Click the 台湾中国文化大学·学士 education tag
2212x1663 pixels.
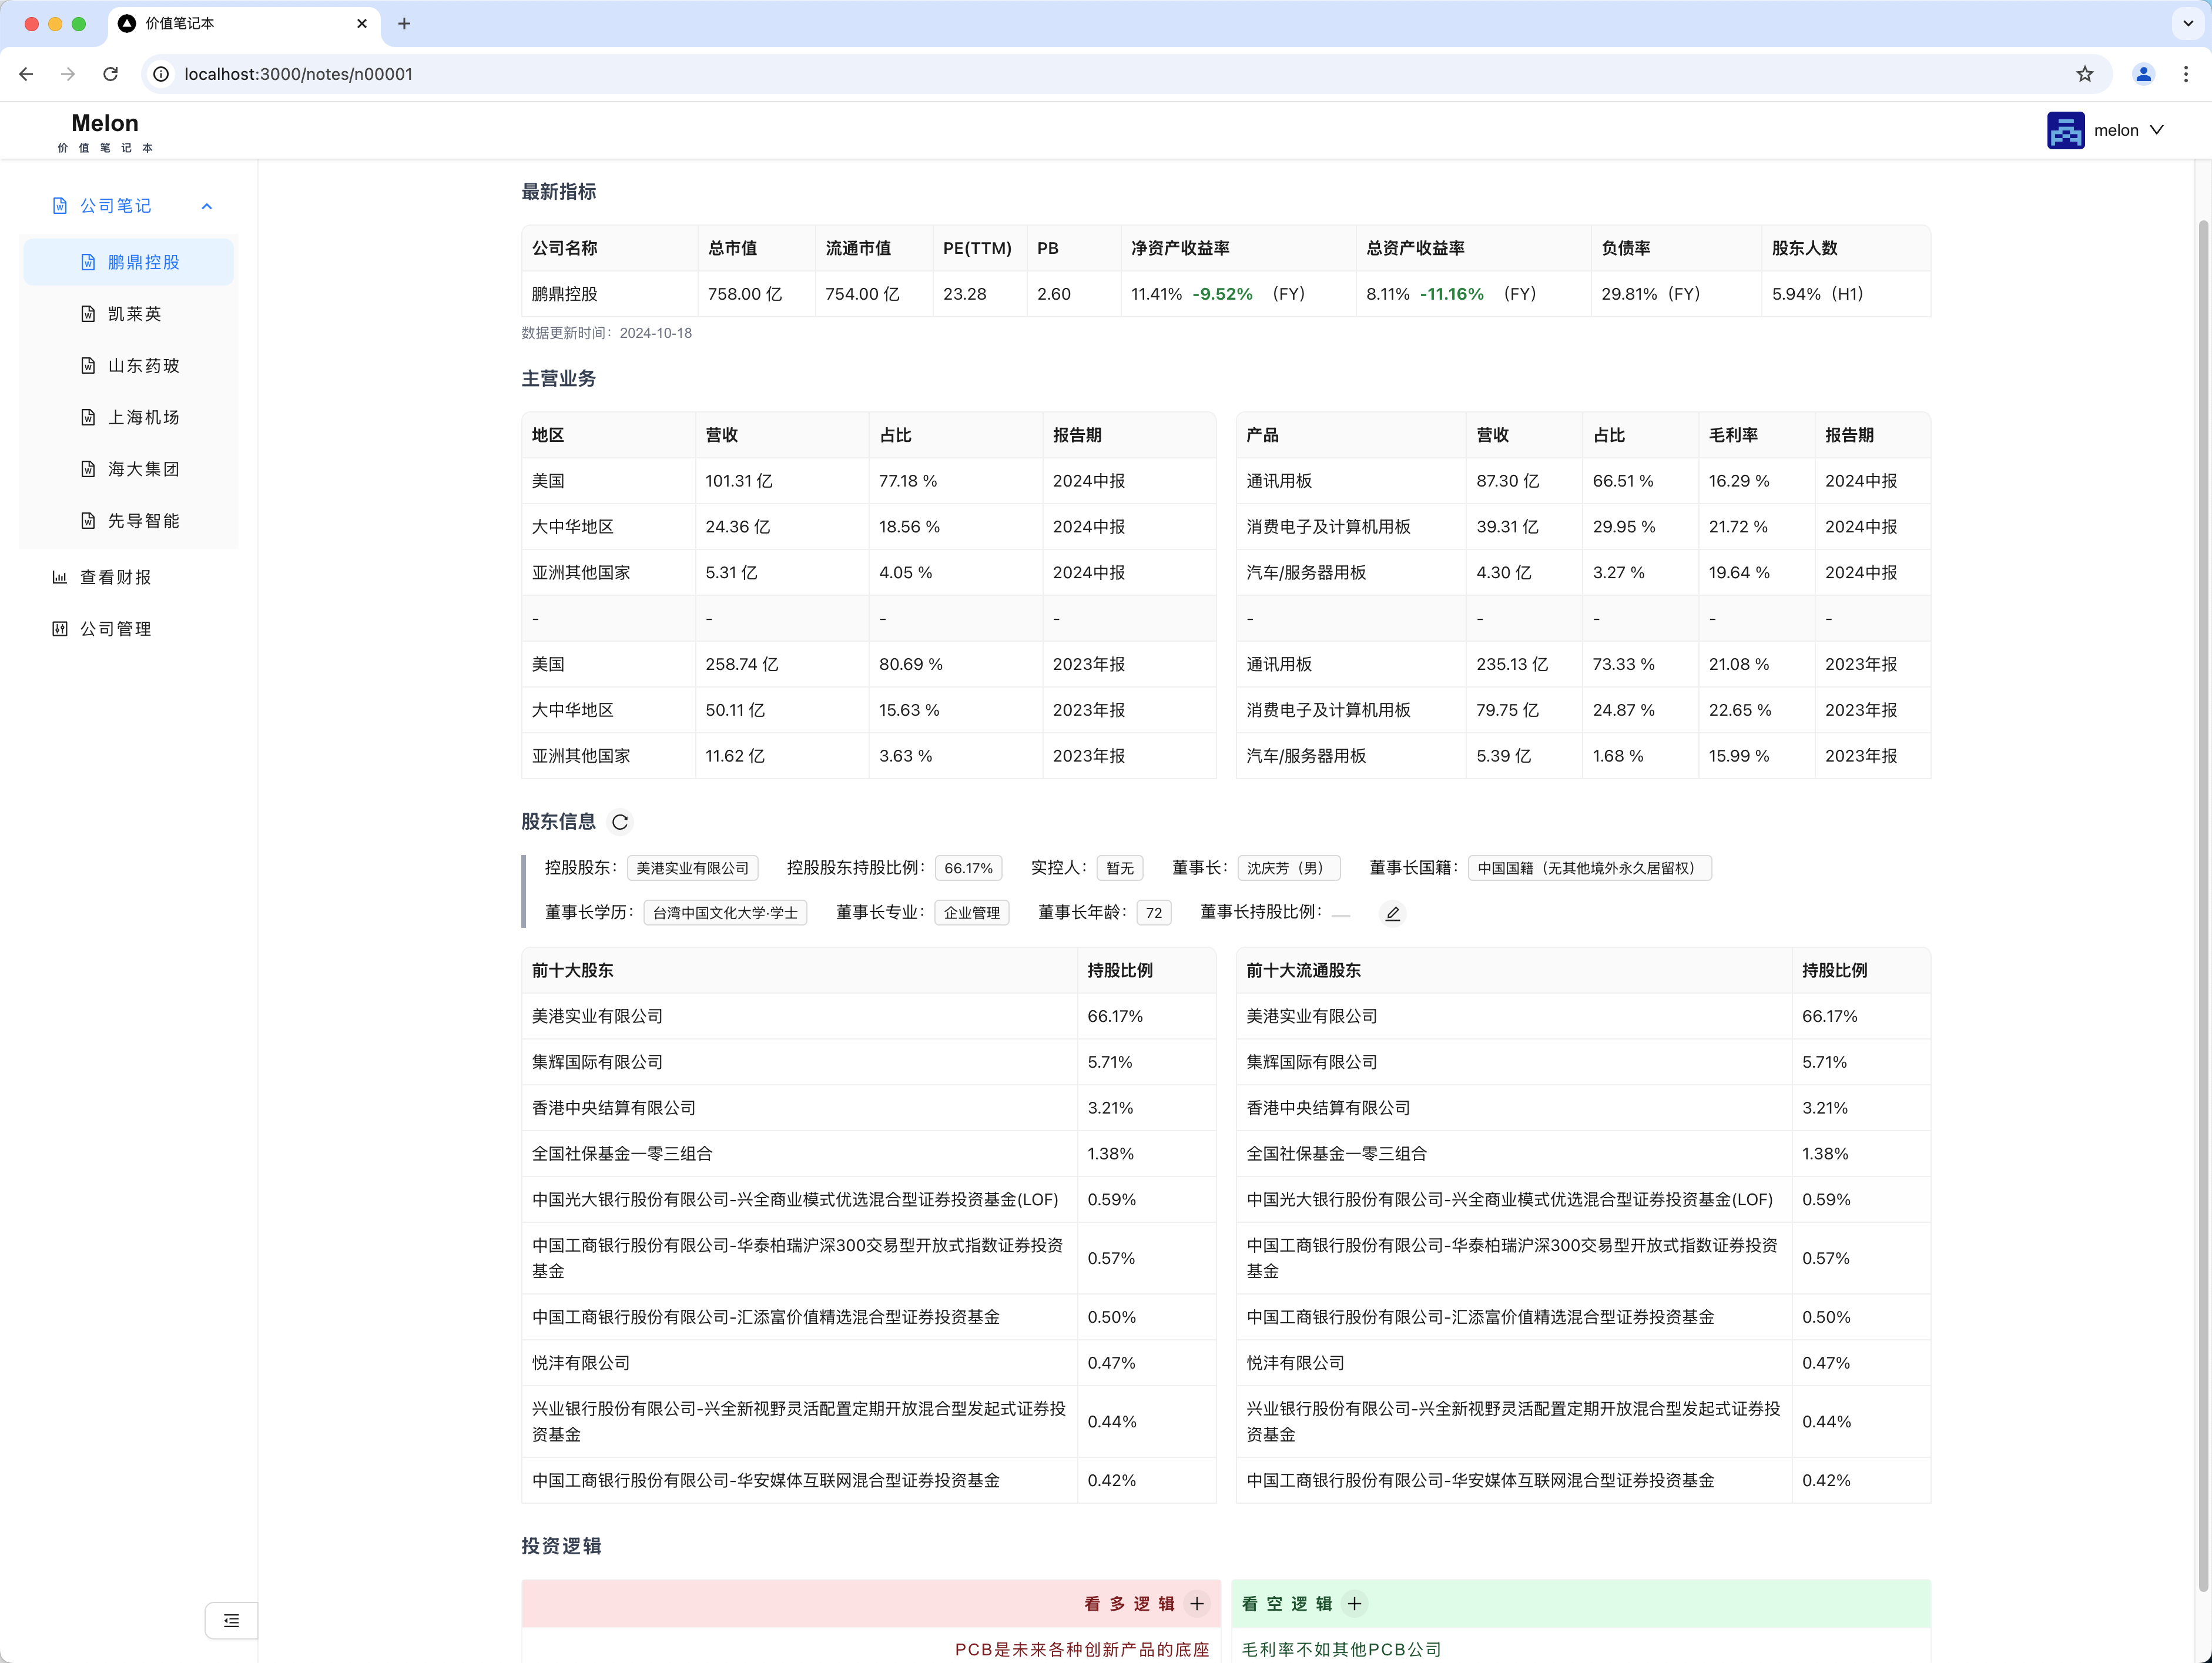click(x=725, y=913)
